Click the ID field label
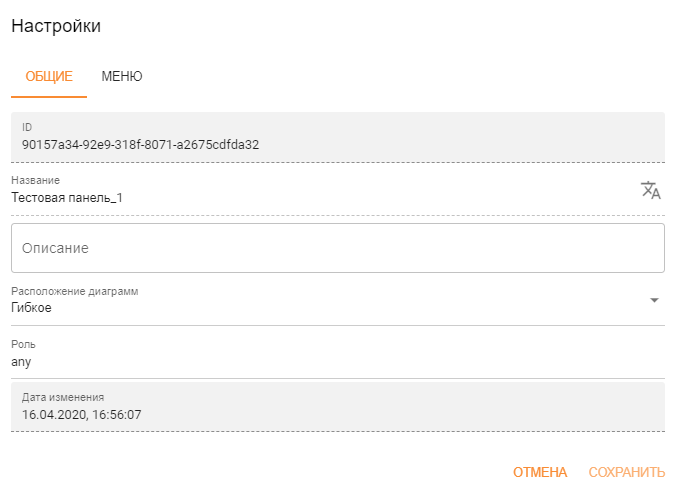677x493 pixels. [x=27, y=127]
